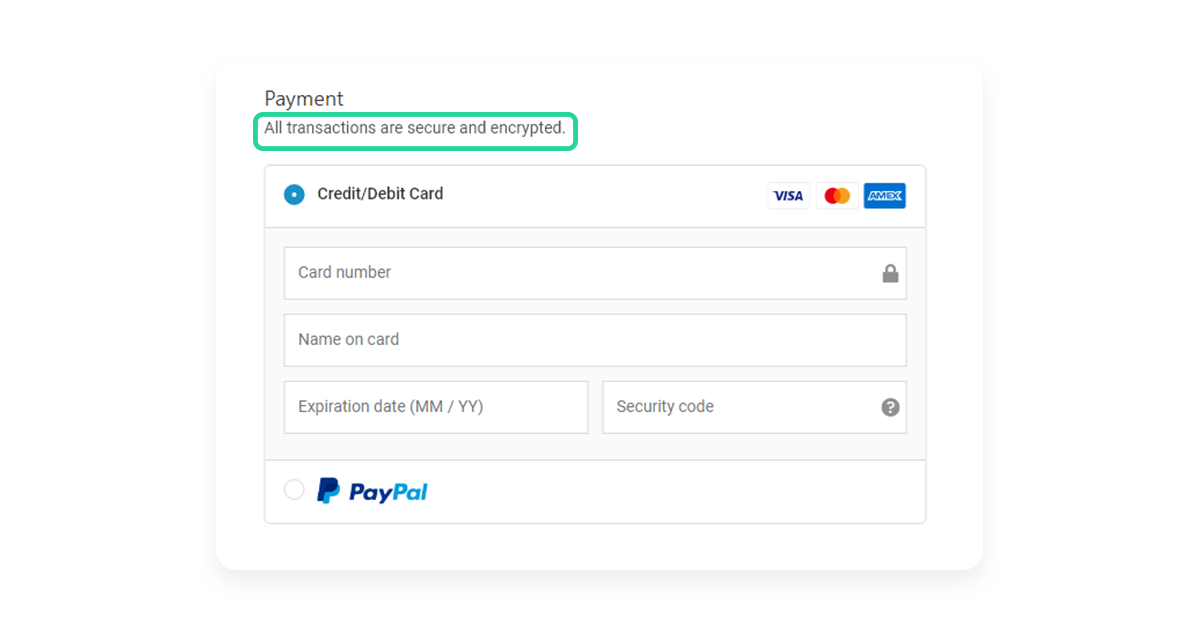Click the PayPal double-P logo icon
This screenshot has width=1200, height=630.
[328, 490]
